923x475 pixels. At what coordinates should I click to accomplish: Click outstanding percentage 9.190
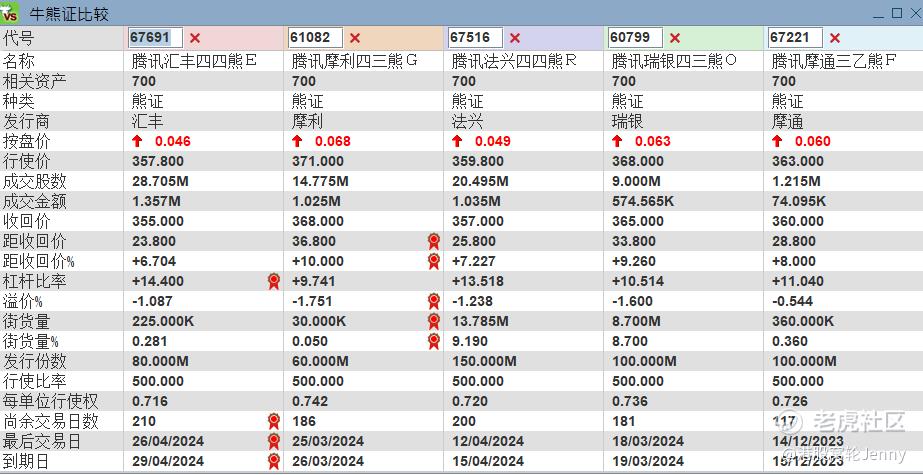[470, 341]
